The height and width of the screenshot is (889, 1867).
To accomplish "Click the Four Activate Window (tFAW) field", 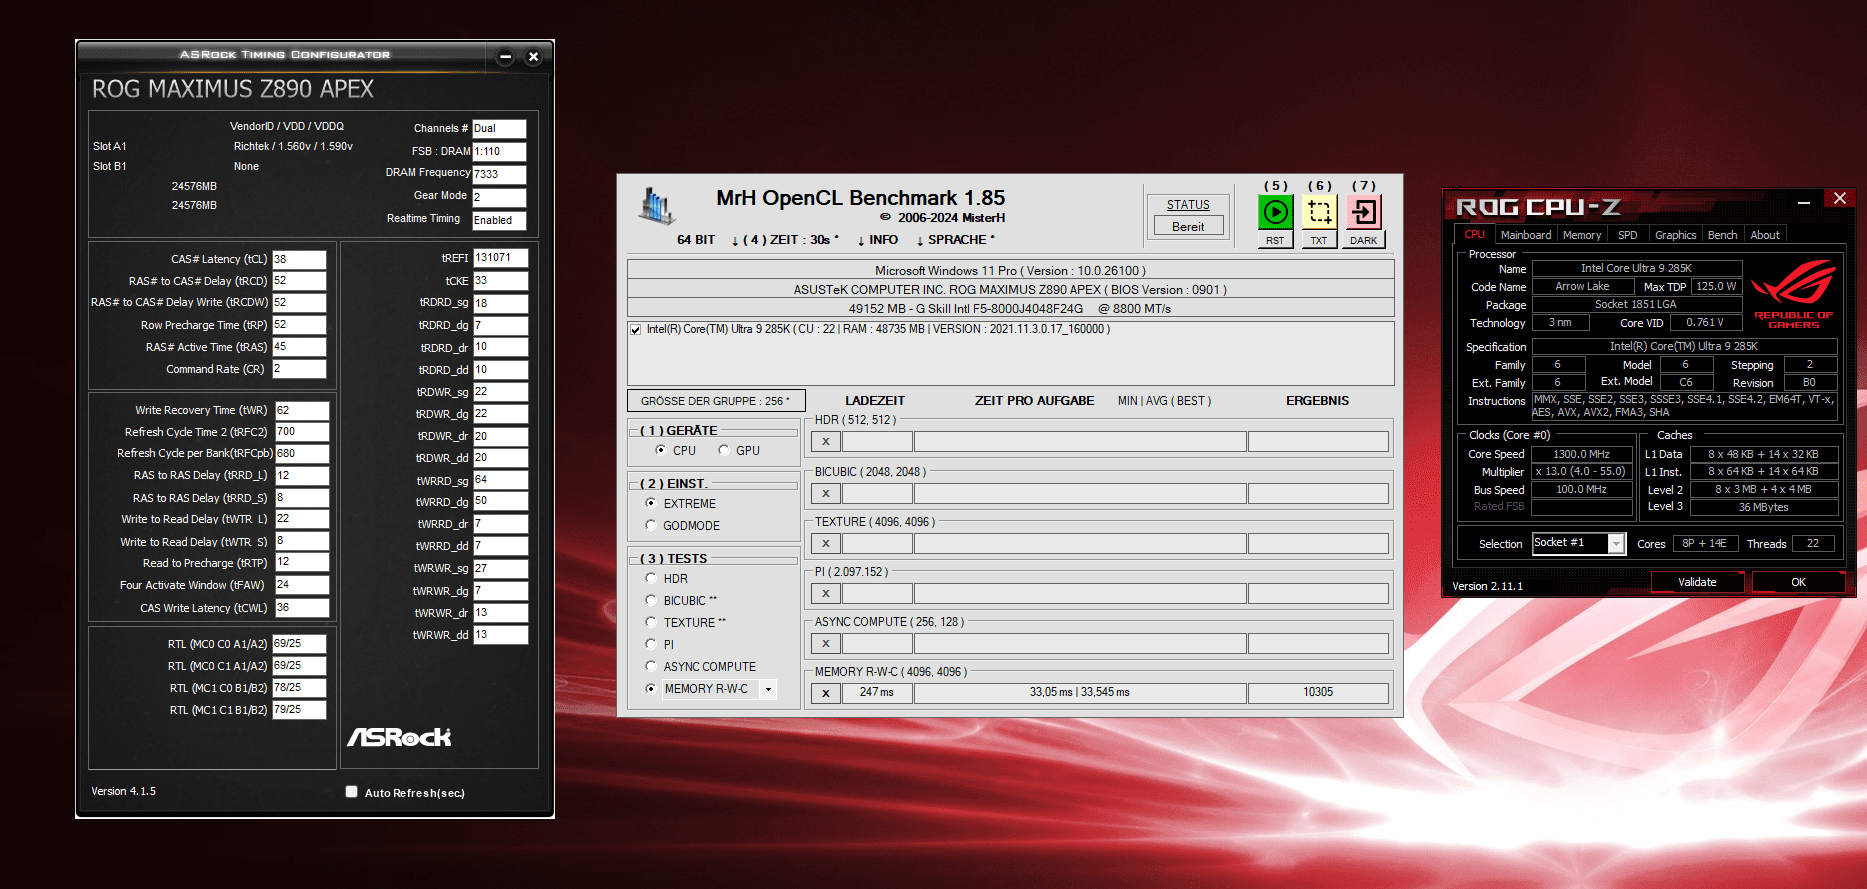I will click(301, 585).
